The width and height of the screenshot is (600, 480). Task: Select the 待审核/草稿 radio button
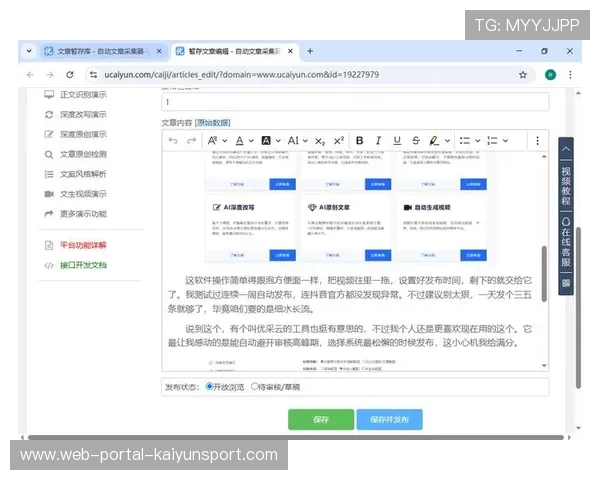[x=254, y=386]
